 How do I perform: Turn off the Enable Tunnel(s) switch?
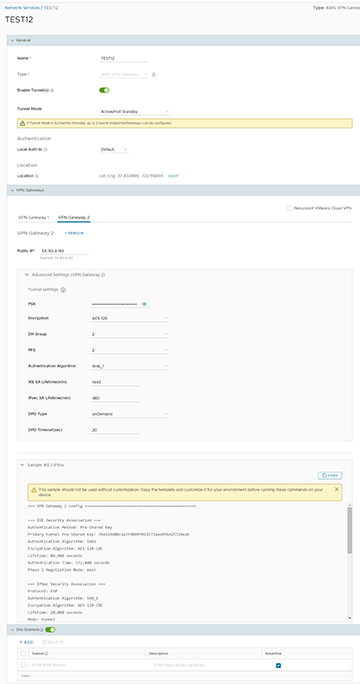[104, 90]
